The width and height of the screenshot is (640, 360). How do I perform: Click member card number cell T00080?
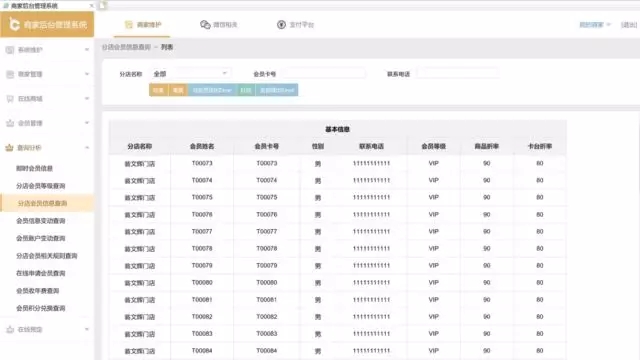(x=267, y=282)
